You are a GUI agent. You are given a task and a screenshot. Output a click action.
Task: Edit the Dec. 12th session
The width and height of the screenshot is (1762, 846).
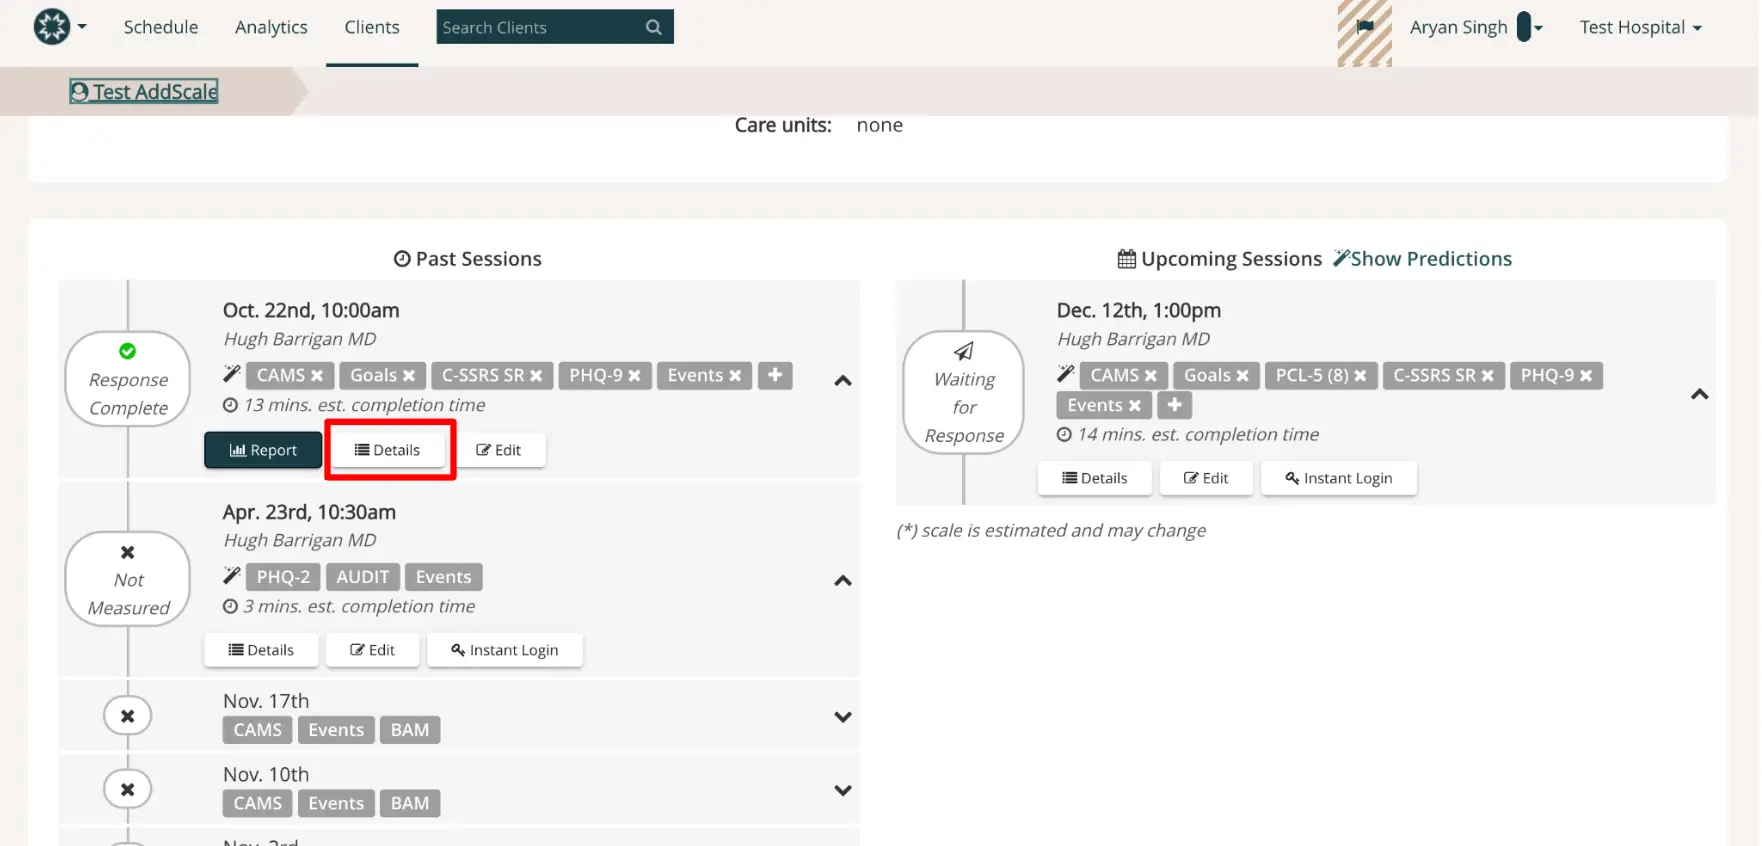click(1206, 478)
